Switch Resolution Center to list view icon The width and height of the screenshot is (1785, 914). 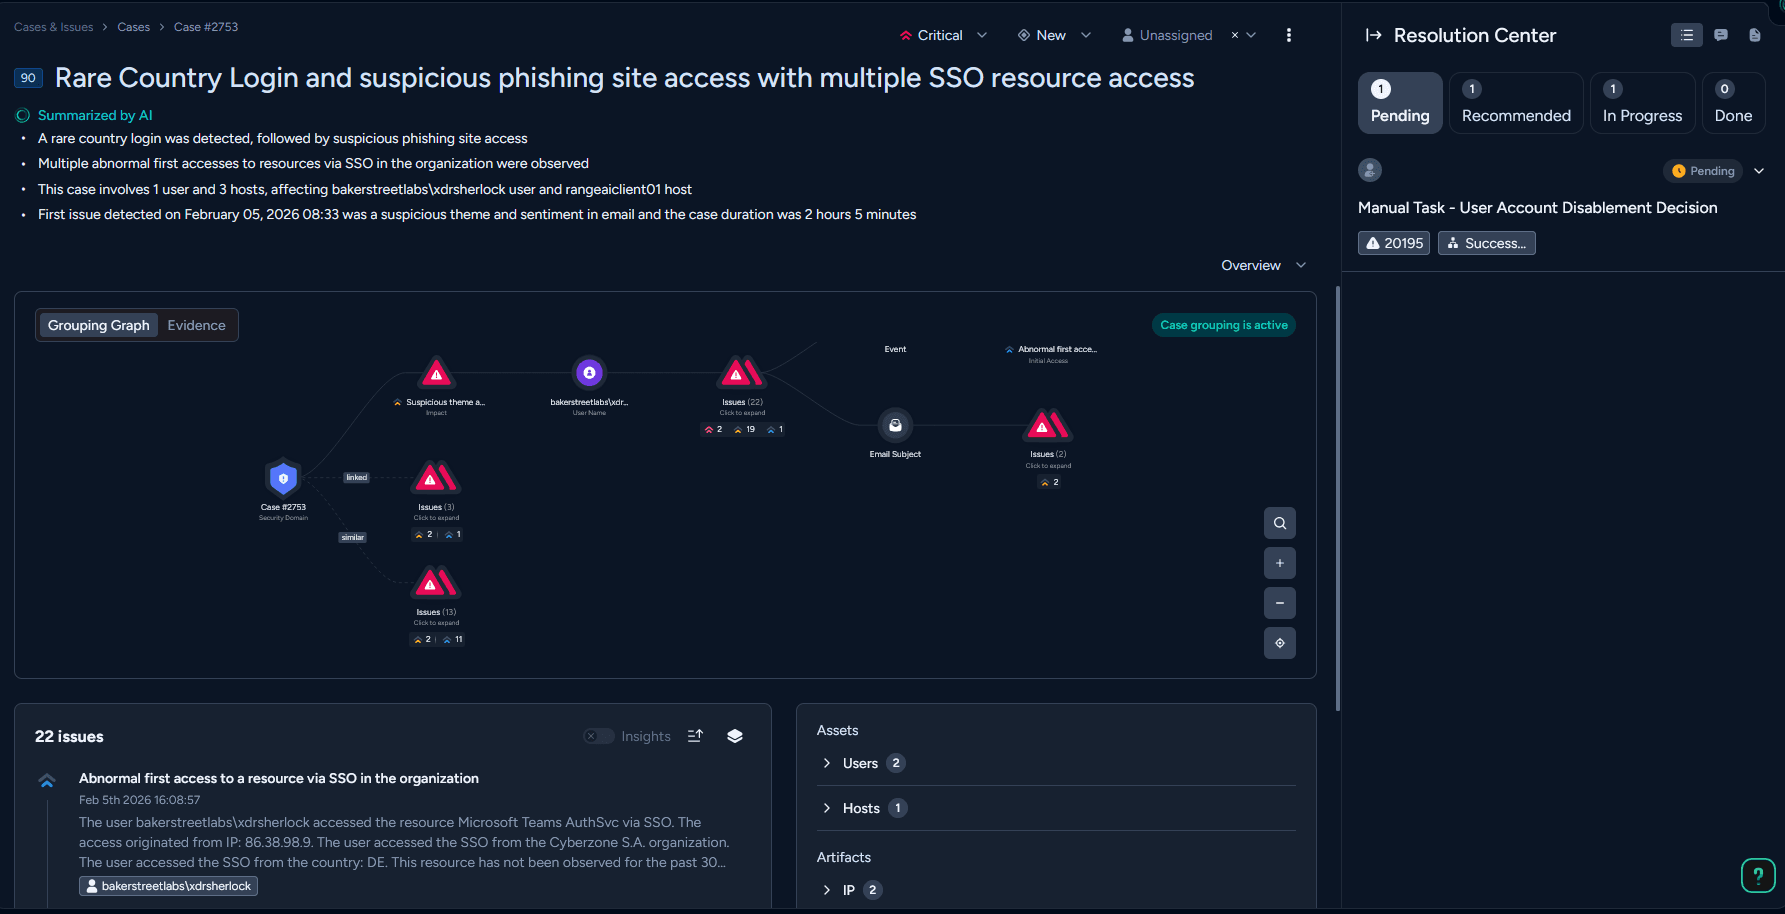point(1687,35)
